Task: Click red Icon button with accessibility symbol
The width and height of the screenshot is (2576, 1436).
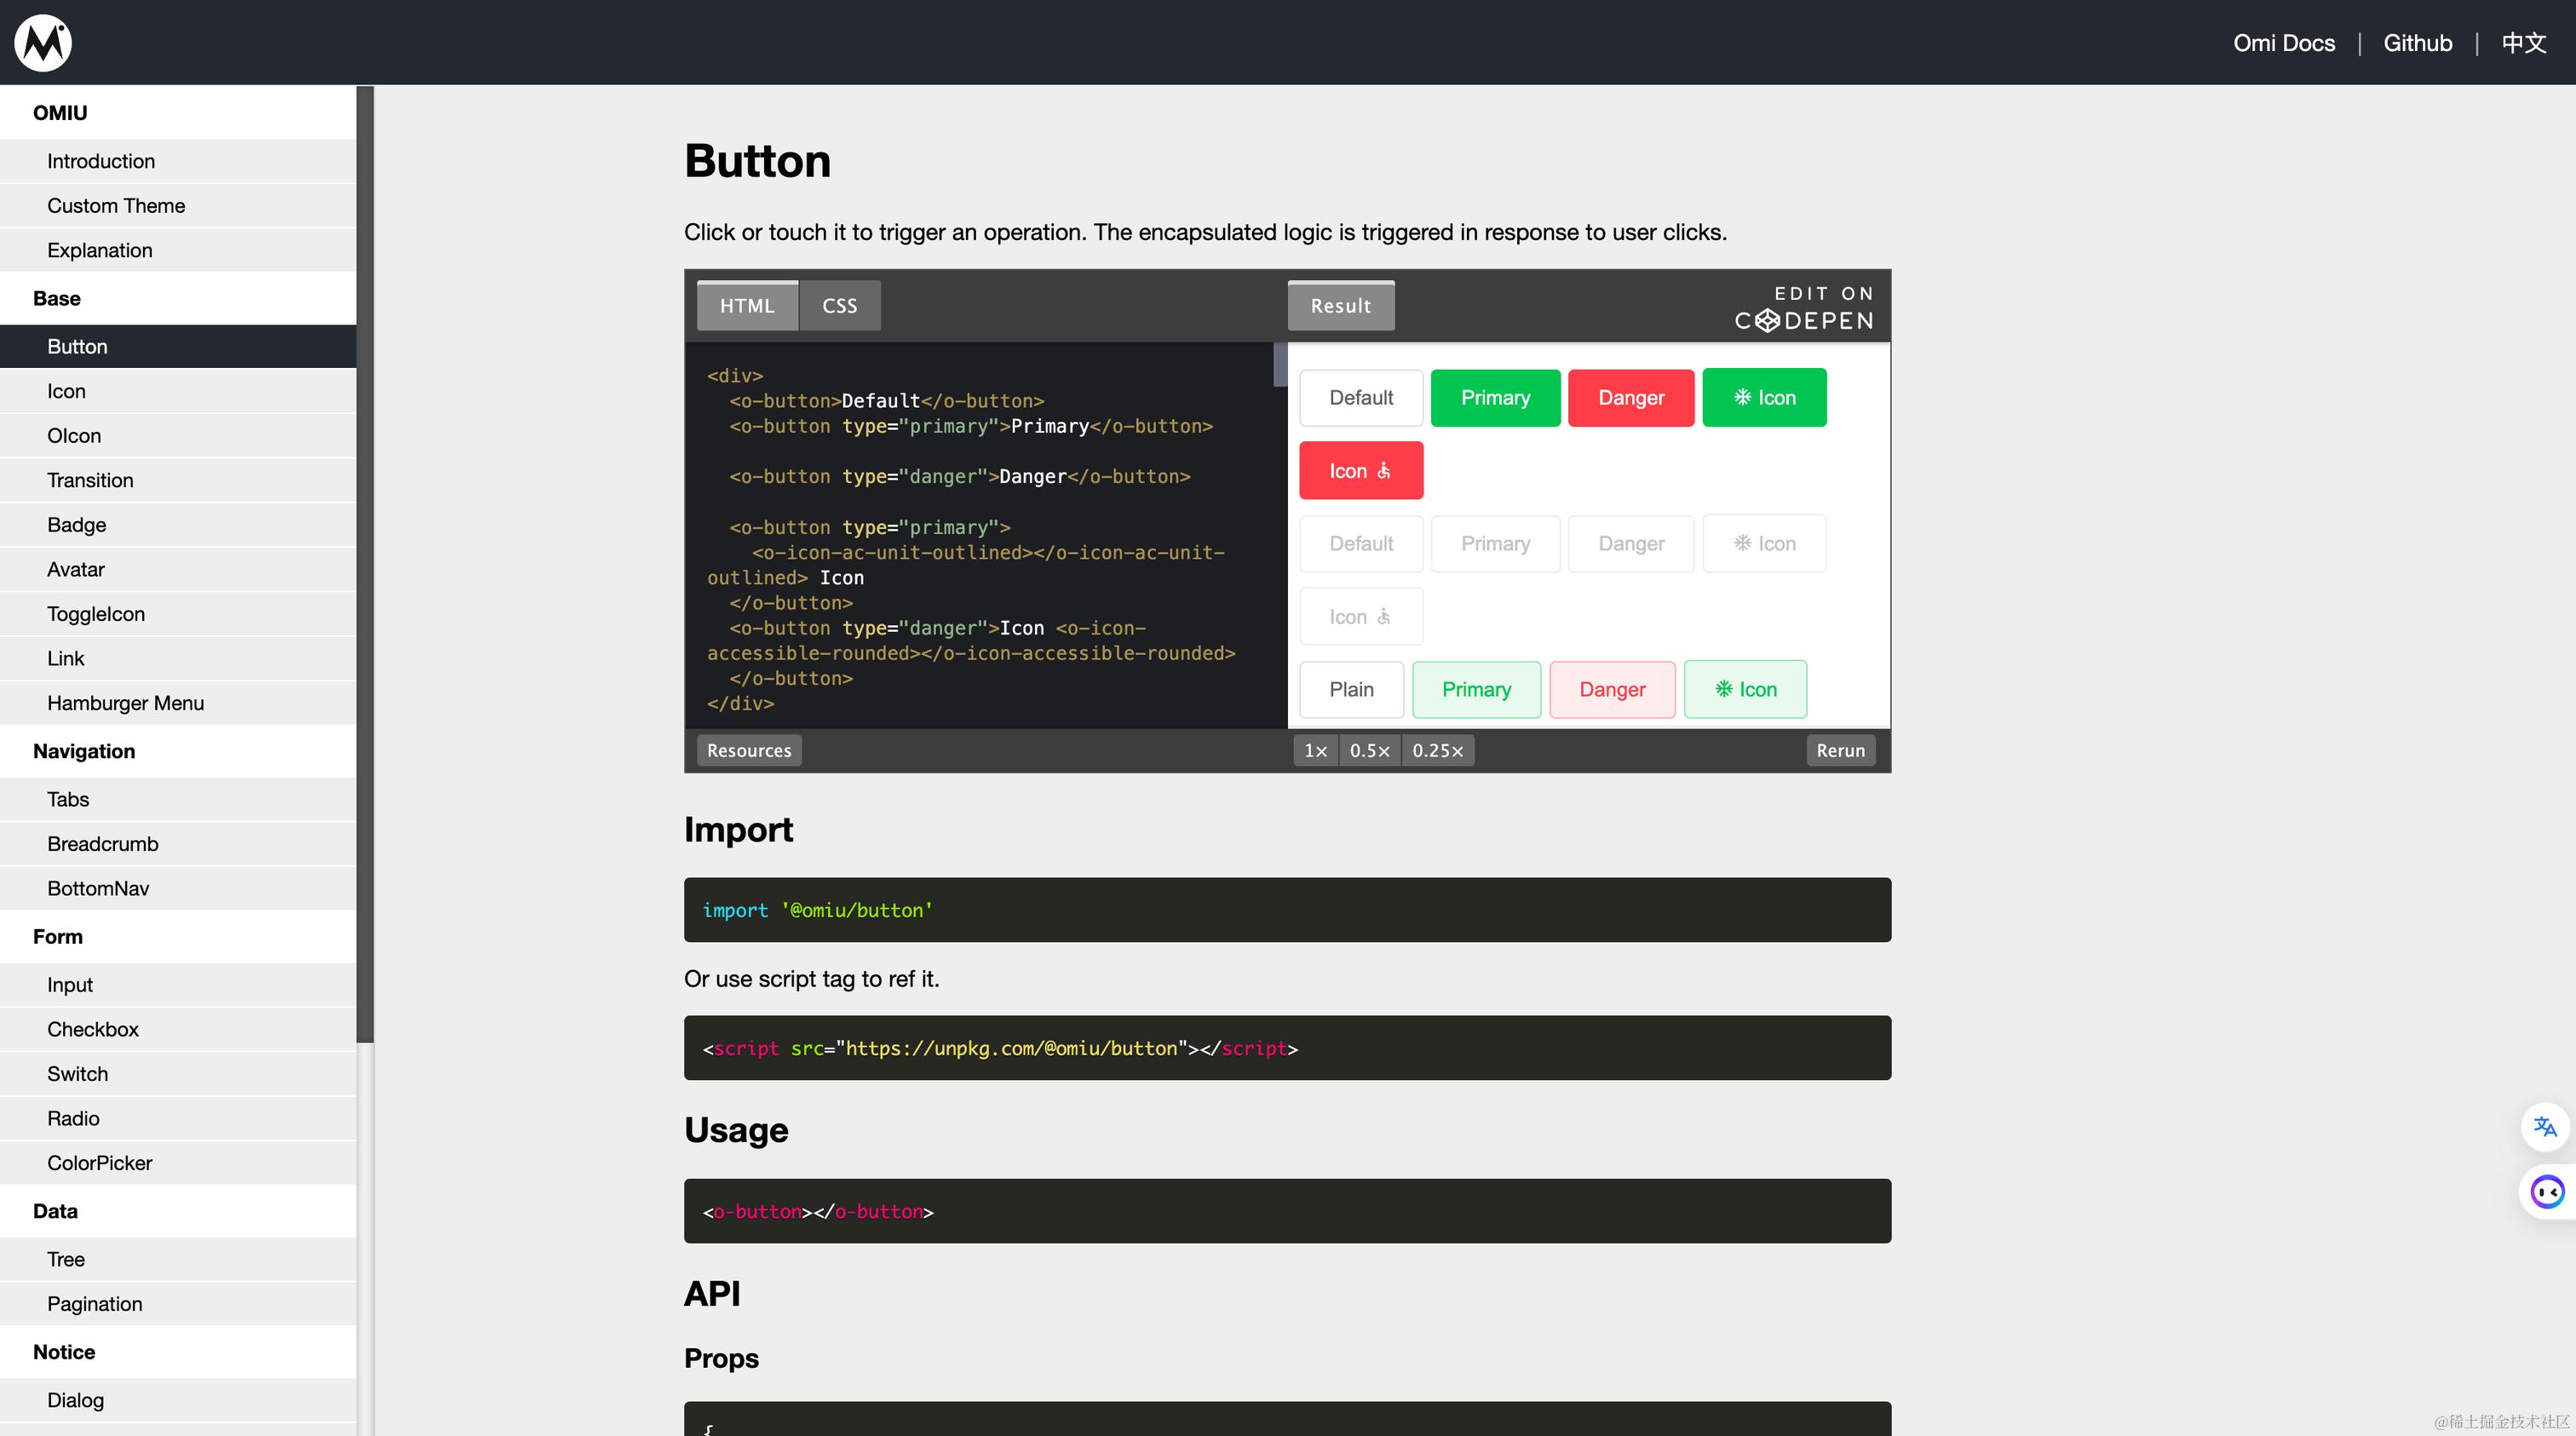Action: coord(1360,471)
